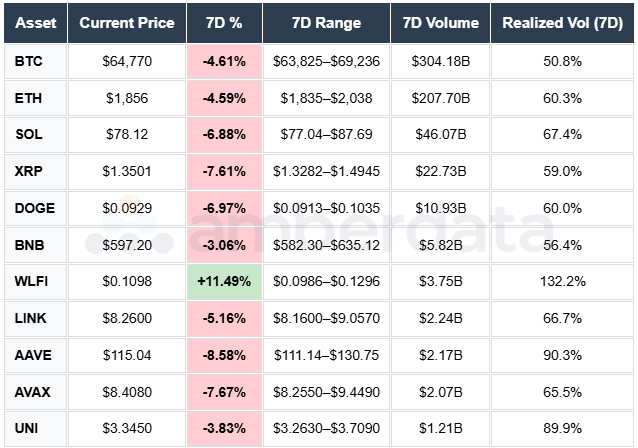Click the green +11.49% WLFI cell
Viewport: 638px width, 448px height.
224,283
